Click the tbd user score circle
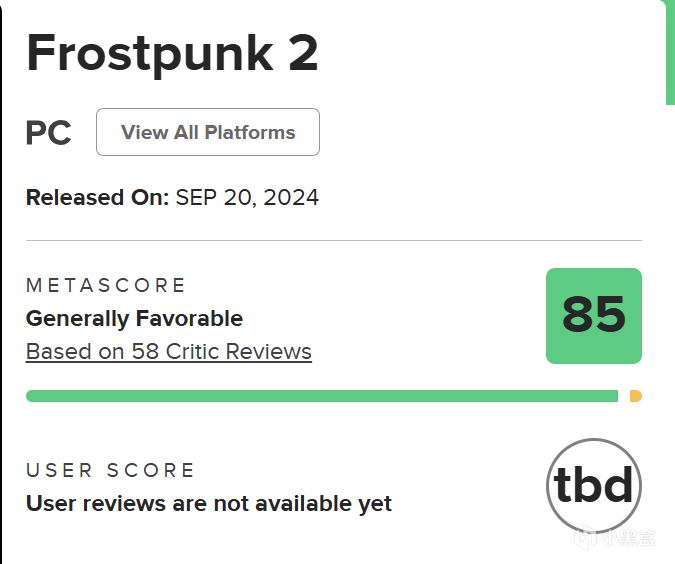 [x=594, y=486]
